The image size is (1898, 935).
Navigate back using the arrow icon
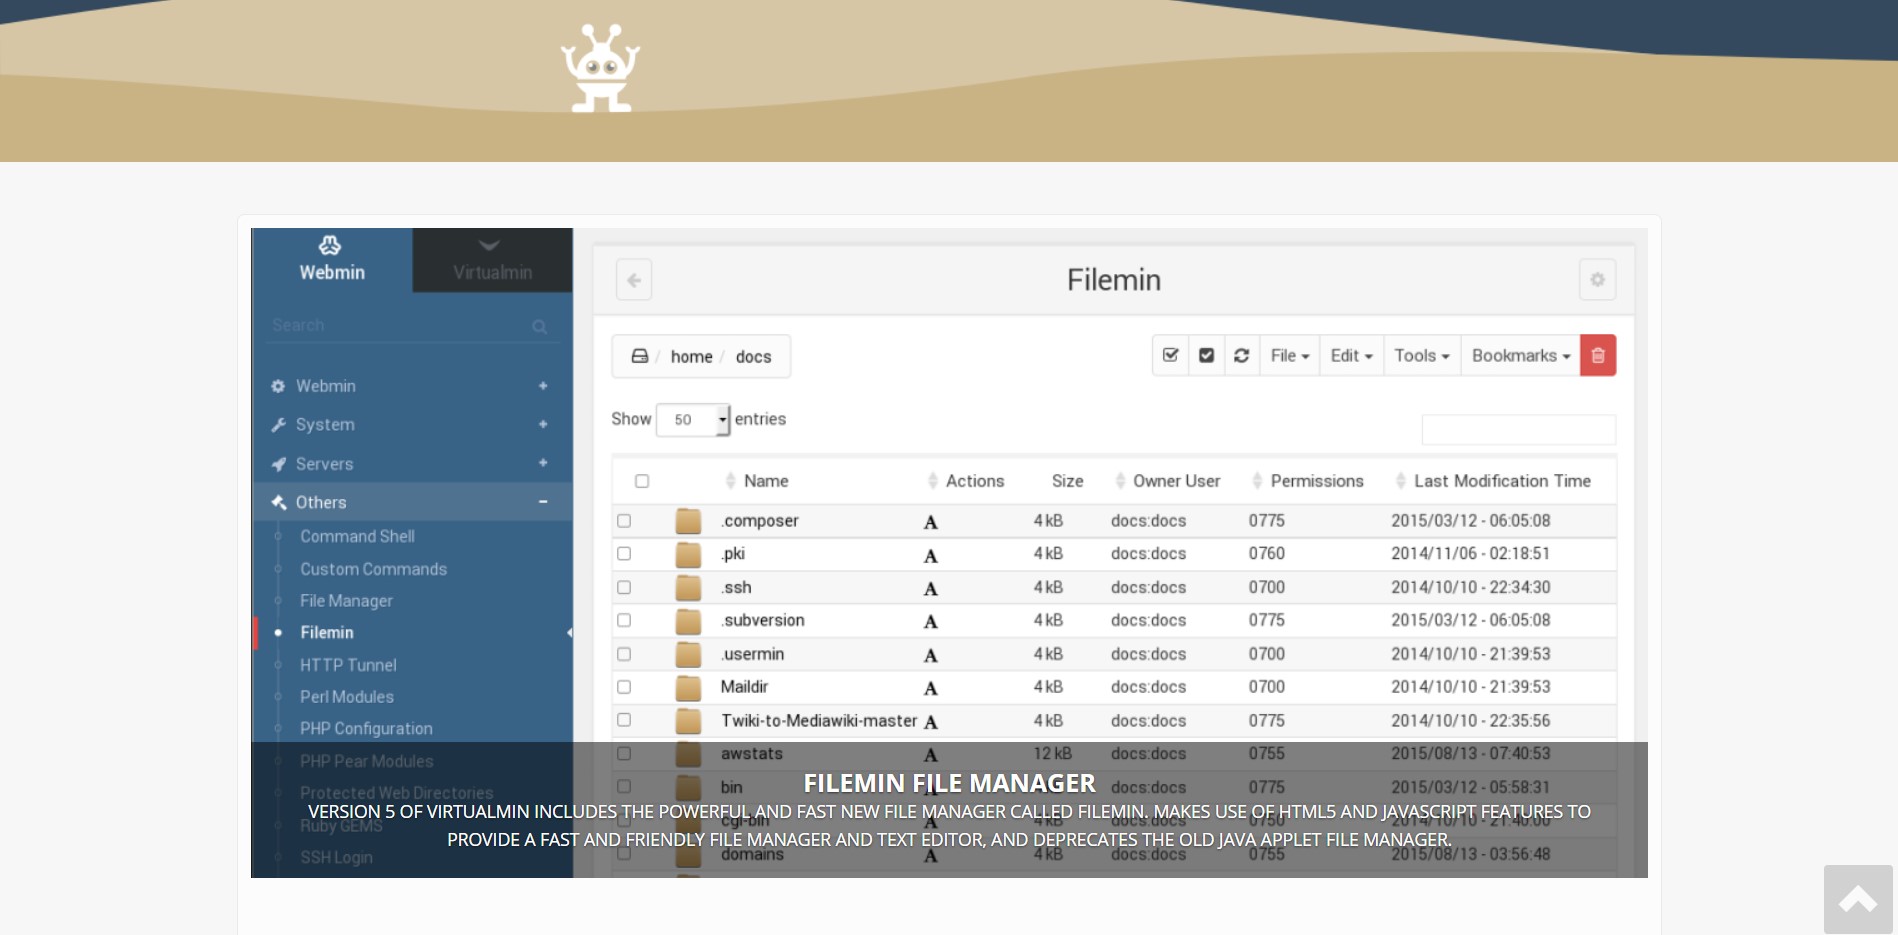click(x=633, y=280)
